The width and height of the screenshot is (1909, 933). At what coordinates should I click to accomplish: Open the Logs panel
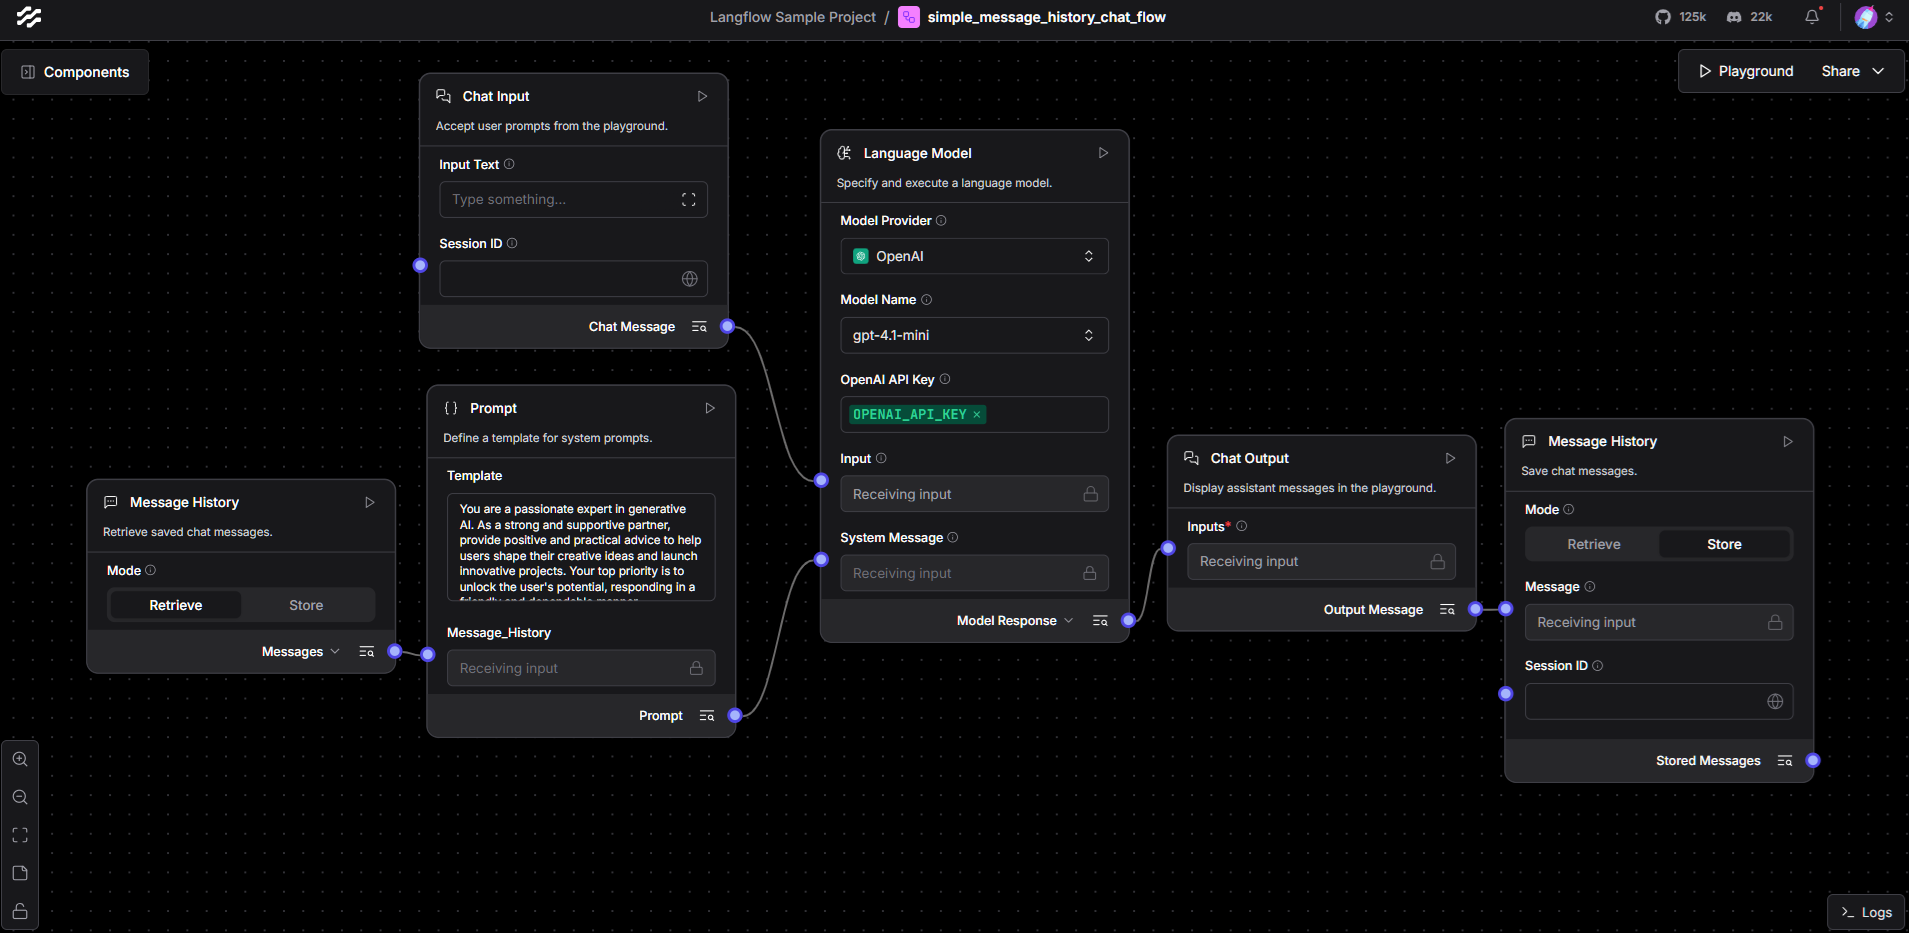pyautogui.click(x=1866, y=912)
